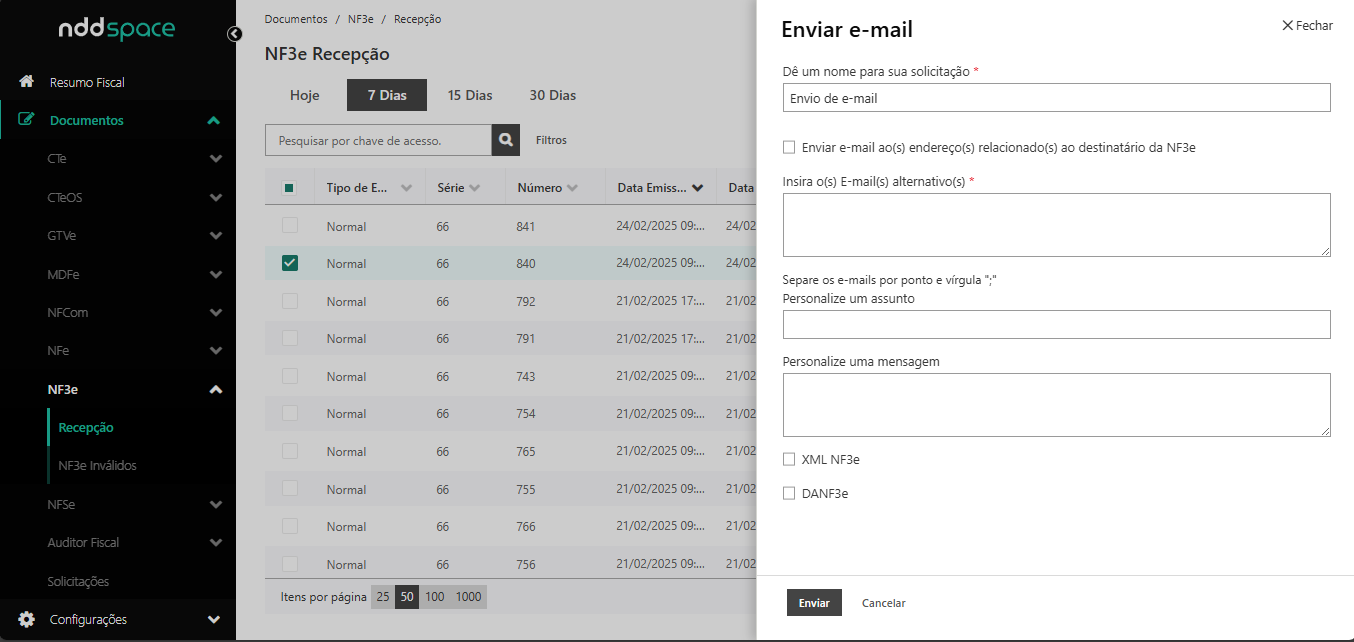The width and height of the screenshot is (1354, 642).
Task: Sort by Data Emissão column arrow
Action: (x=697, y=188)
